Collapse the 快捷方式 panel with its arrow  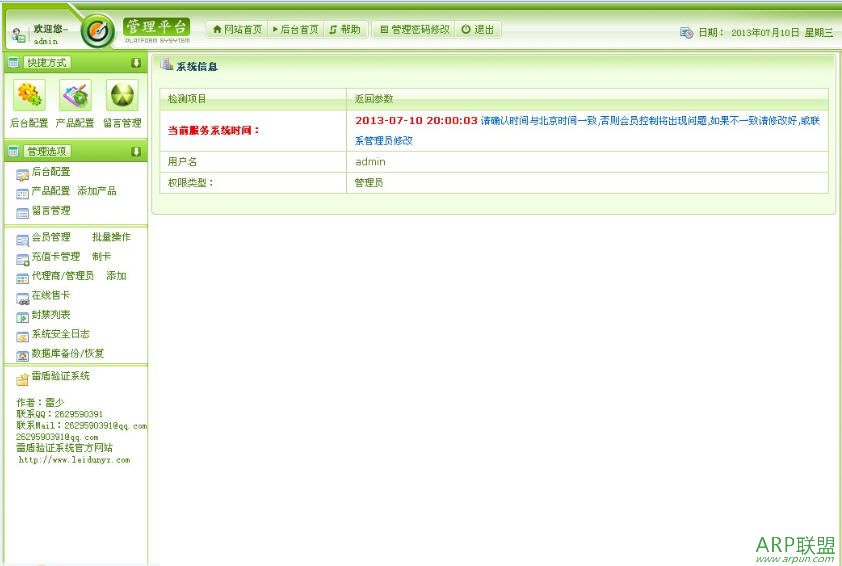pyautogui.click(x=135, y=63)
